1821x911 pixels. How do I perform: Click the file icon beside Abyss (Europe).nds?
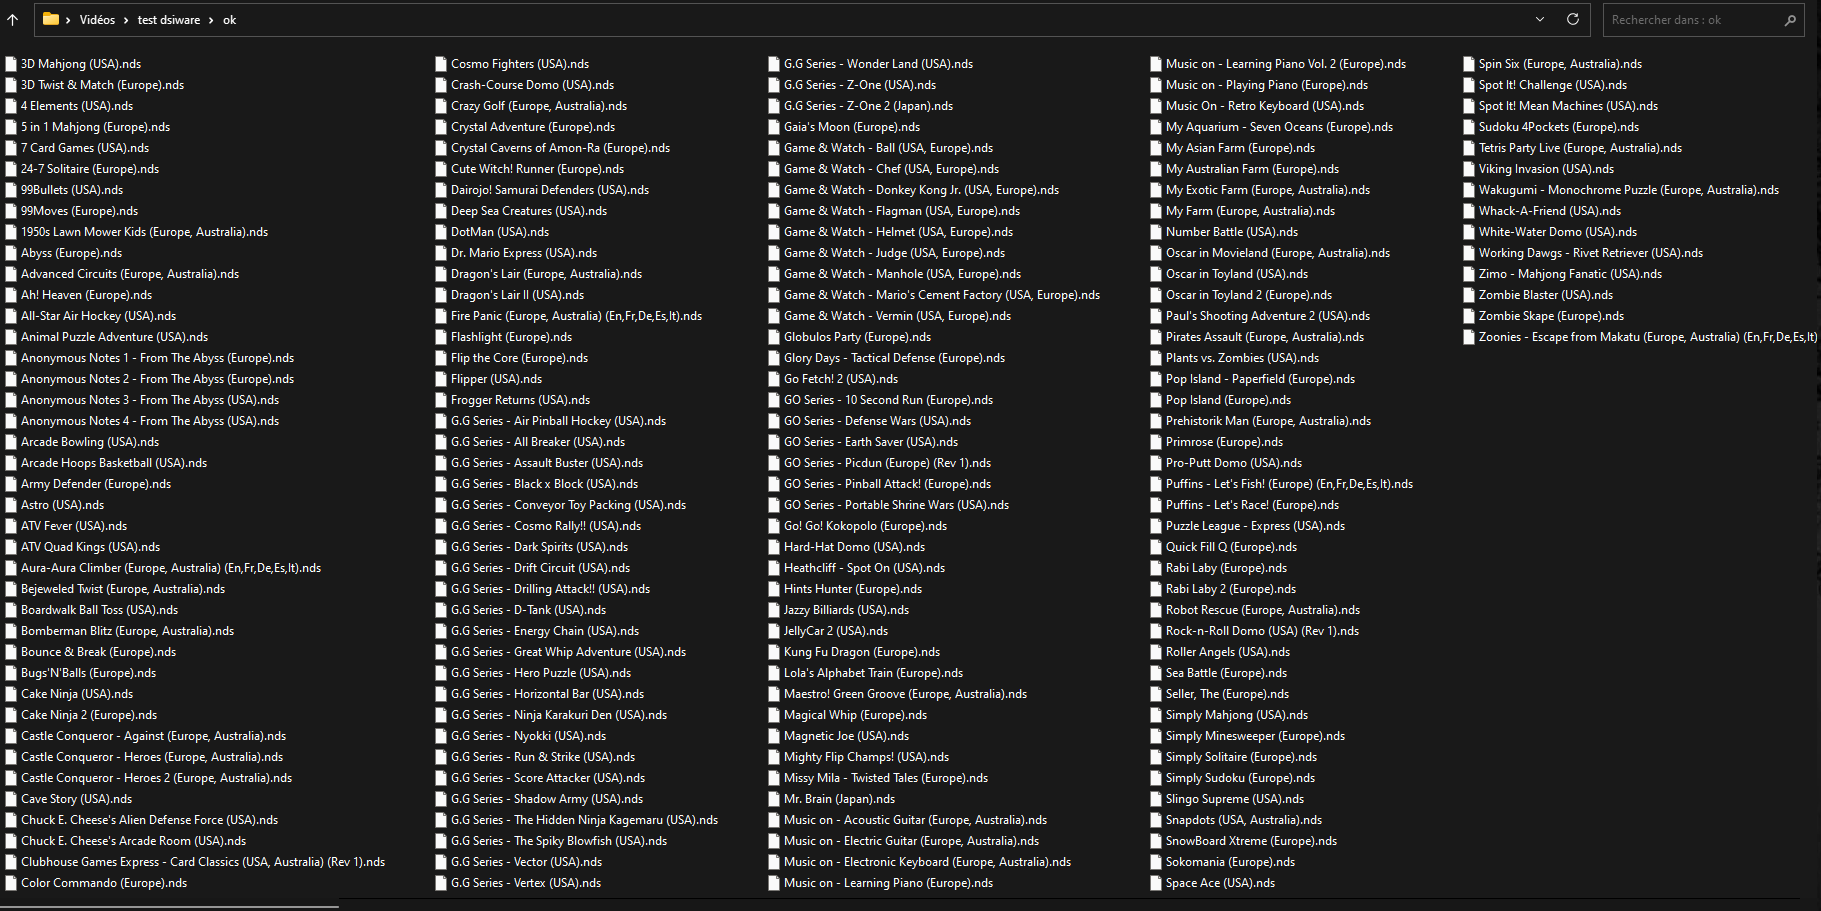[11, 253]
